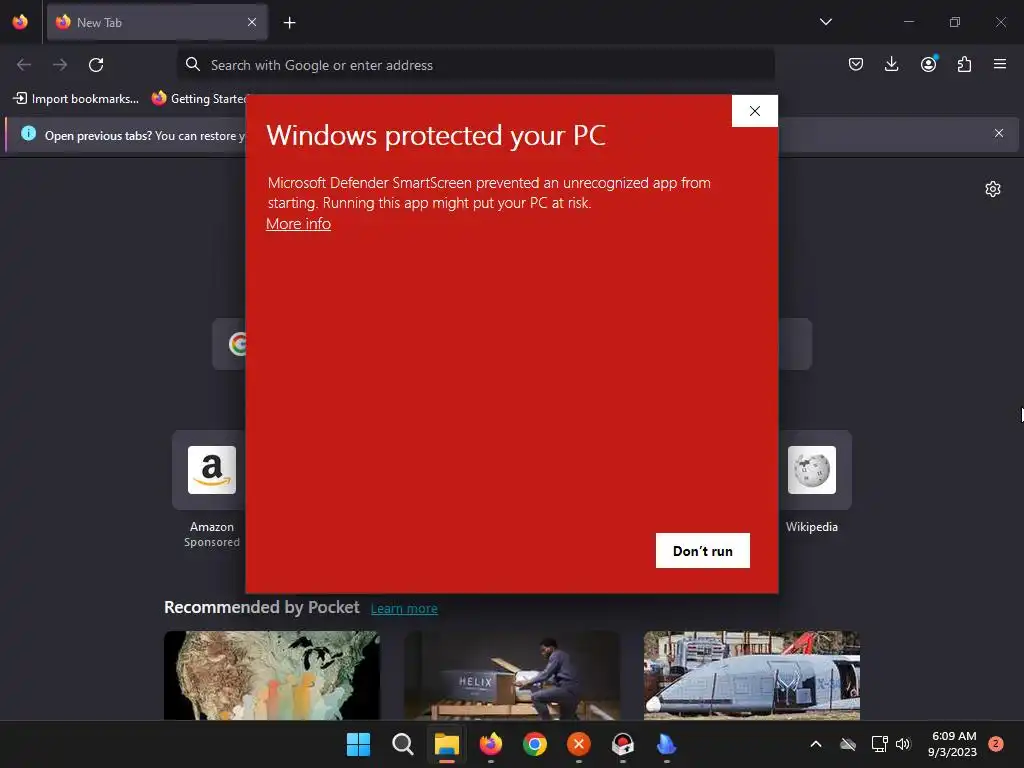Open the Amazon sponsored shortcut

coord(212,470)
